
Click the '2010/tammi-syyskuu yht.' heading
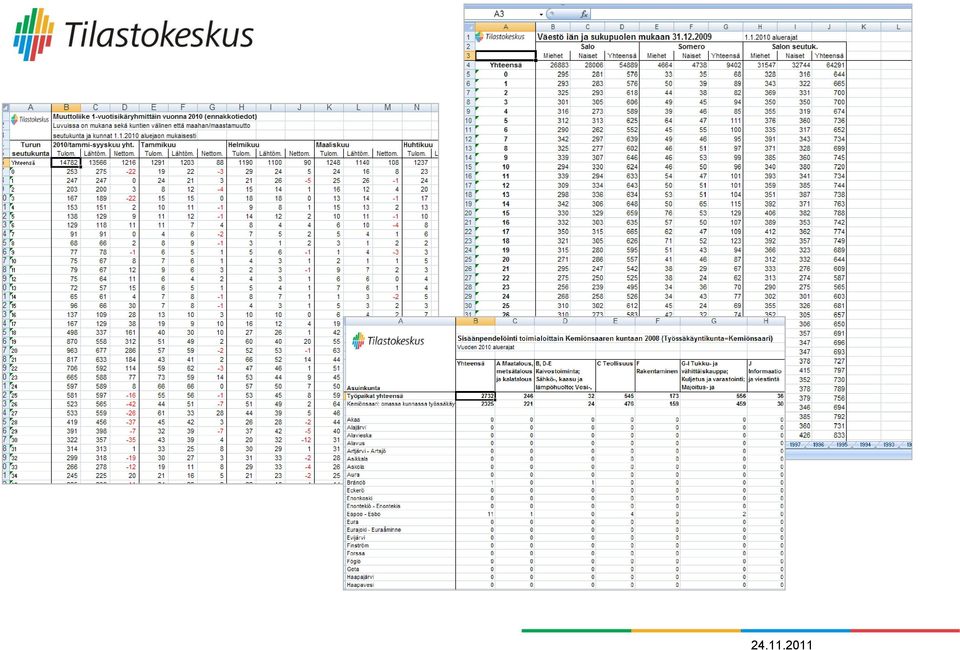click(x=94, y=144)
